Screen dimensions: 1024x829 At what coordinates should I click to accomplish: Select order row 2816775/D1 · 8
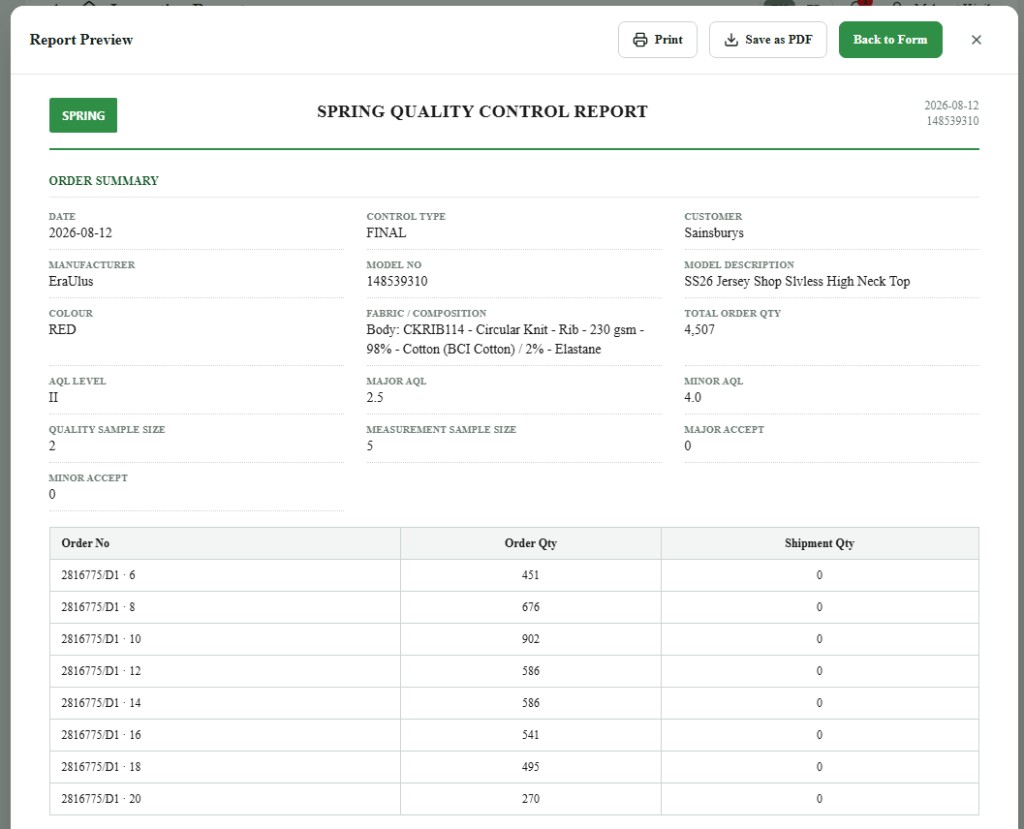click(x=514, y=608)
